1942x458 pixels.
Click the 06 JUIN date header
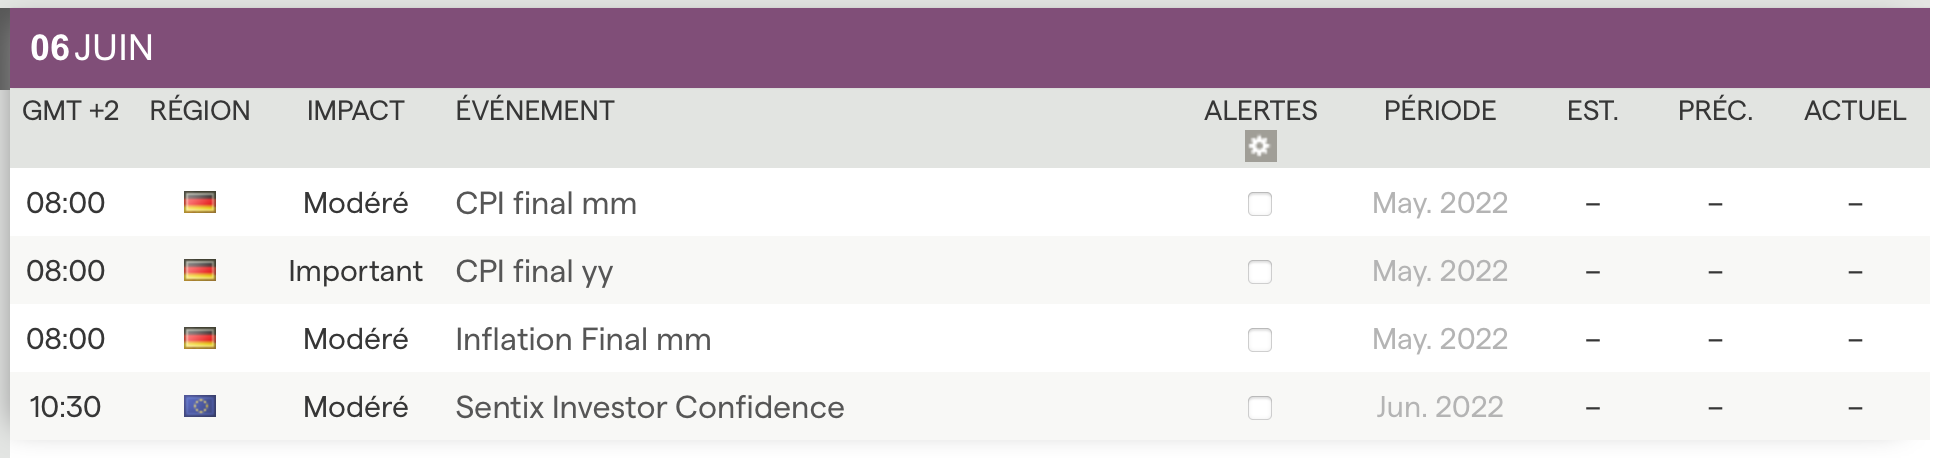92,48
